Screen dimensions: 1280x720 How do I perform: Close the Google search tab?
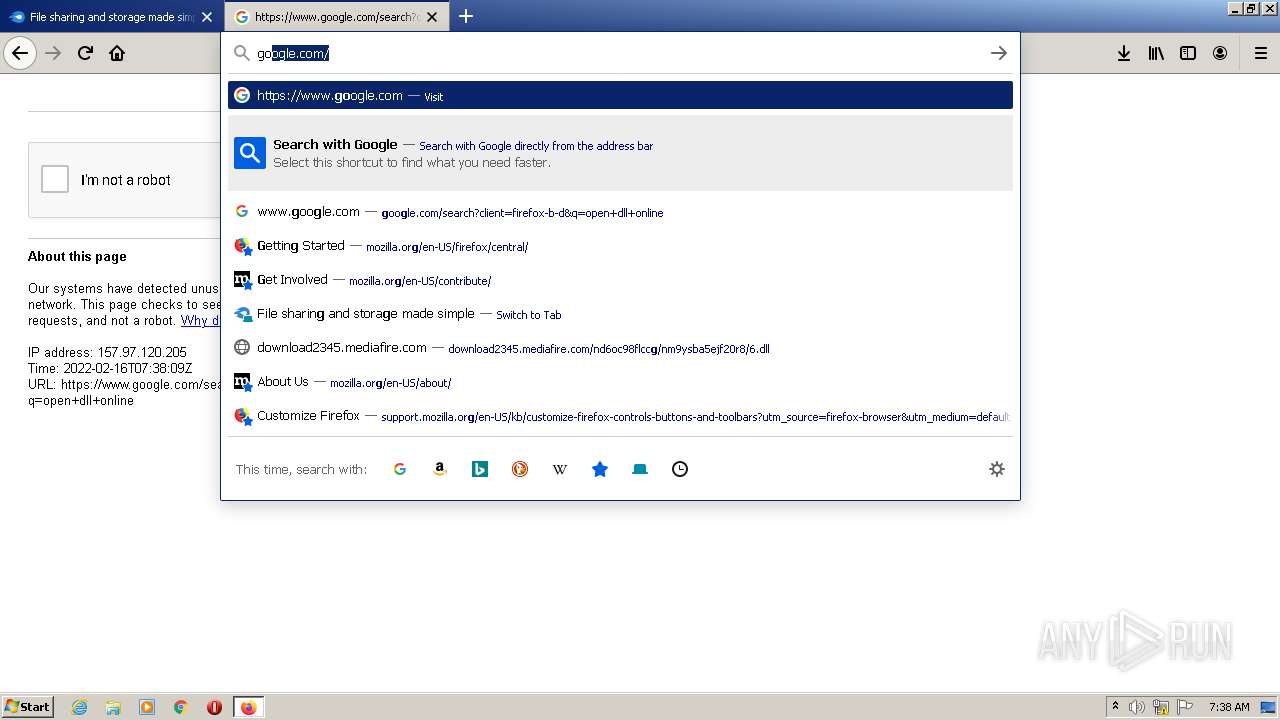pyautogui.click(x=432, y=17)
